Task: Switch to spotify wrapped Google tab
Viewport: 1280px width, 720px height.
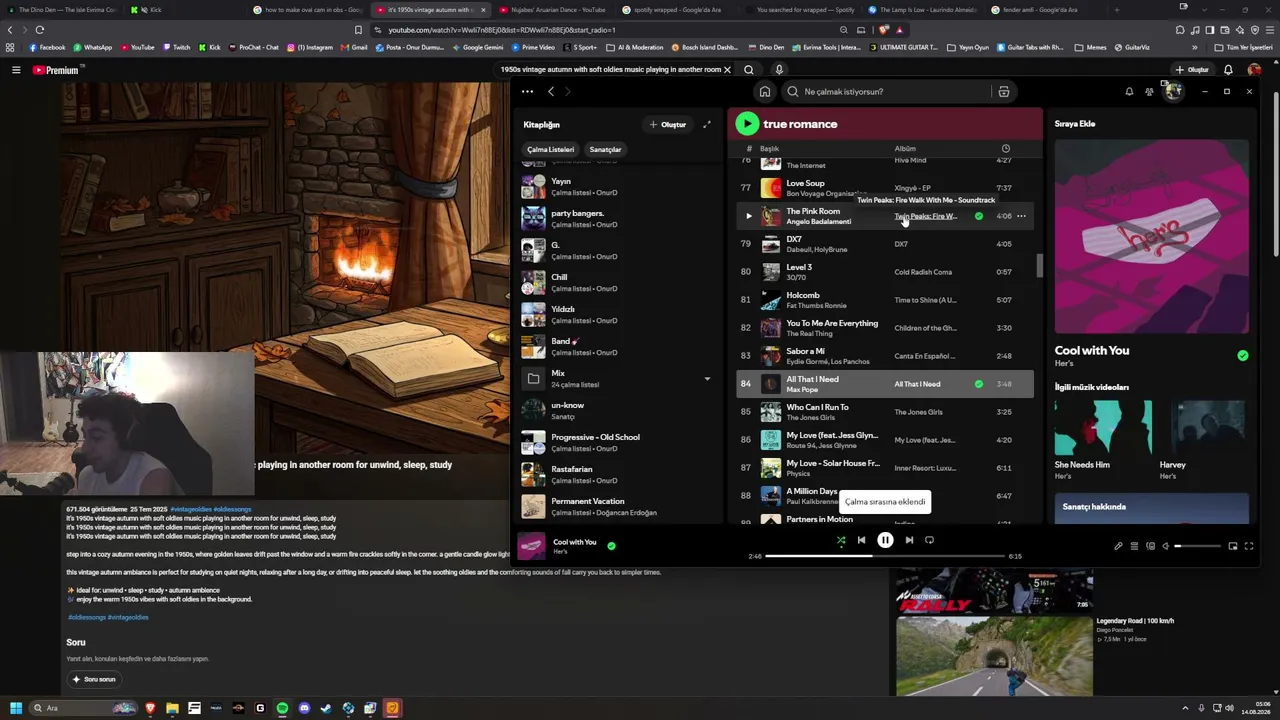Action: point(674,10)
